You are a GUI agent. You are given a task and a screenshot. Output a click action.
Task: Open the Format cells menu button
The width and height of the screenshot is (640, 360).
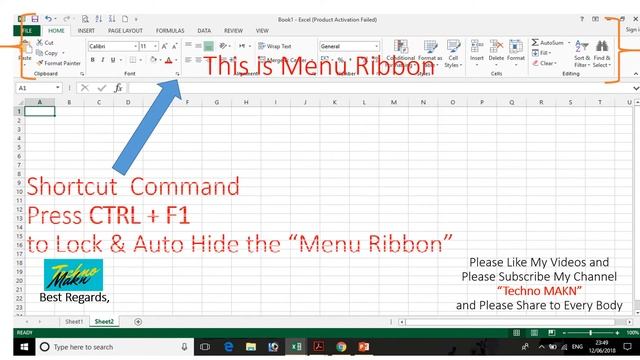pos(516,53)
